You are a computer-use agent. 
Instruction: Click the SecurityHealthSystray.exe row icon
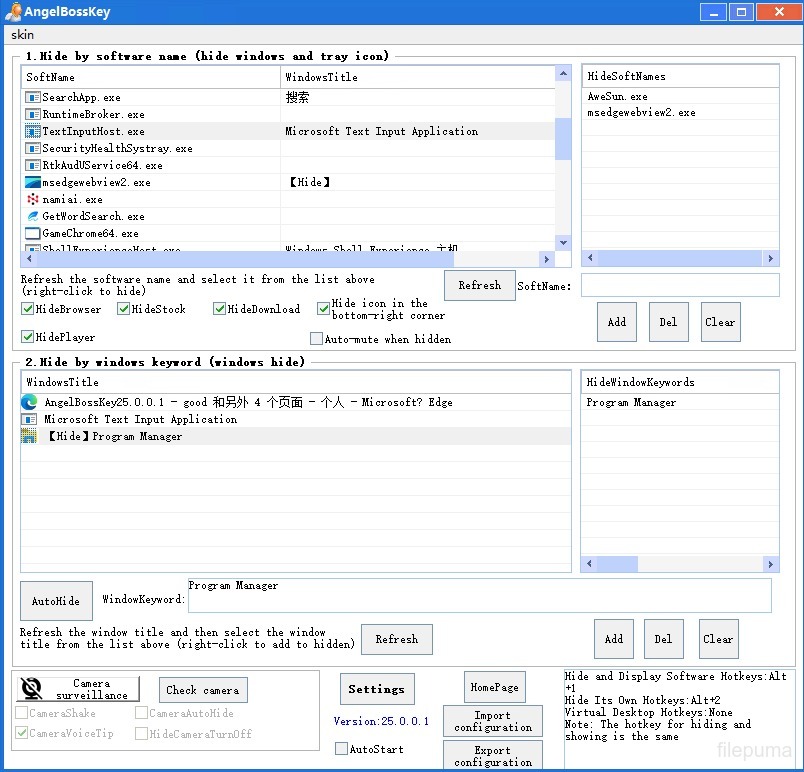(x=32, y=148)
